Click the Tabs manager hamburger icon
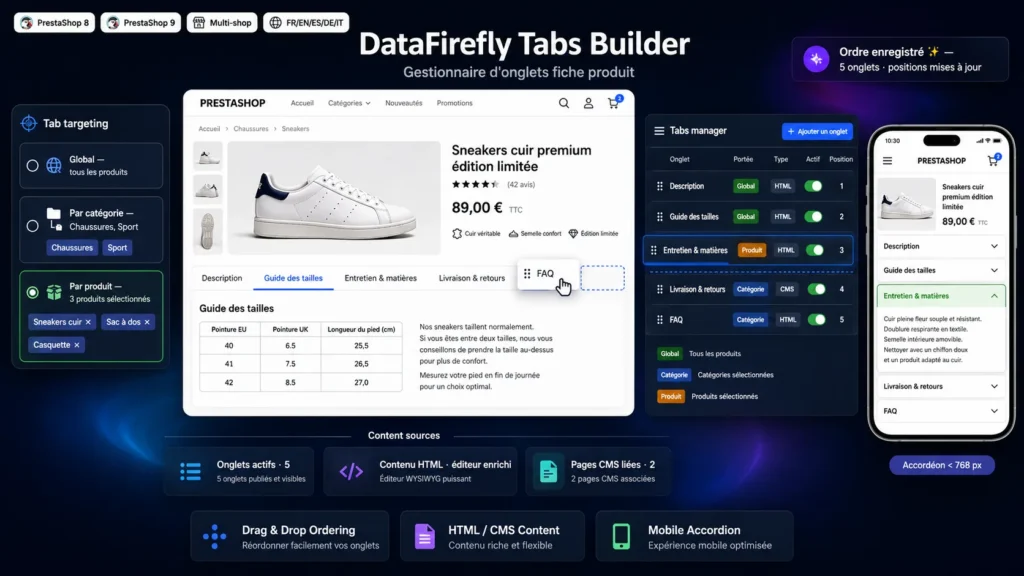The image size is (1024, 576). click(x=659, y=131)
